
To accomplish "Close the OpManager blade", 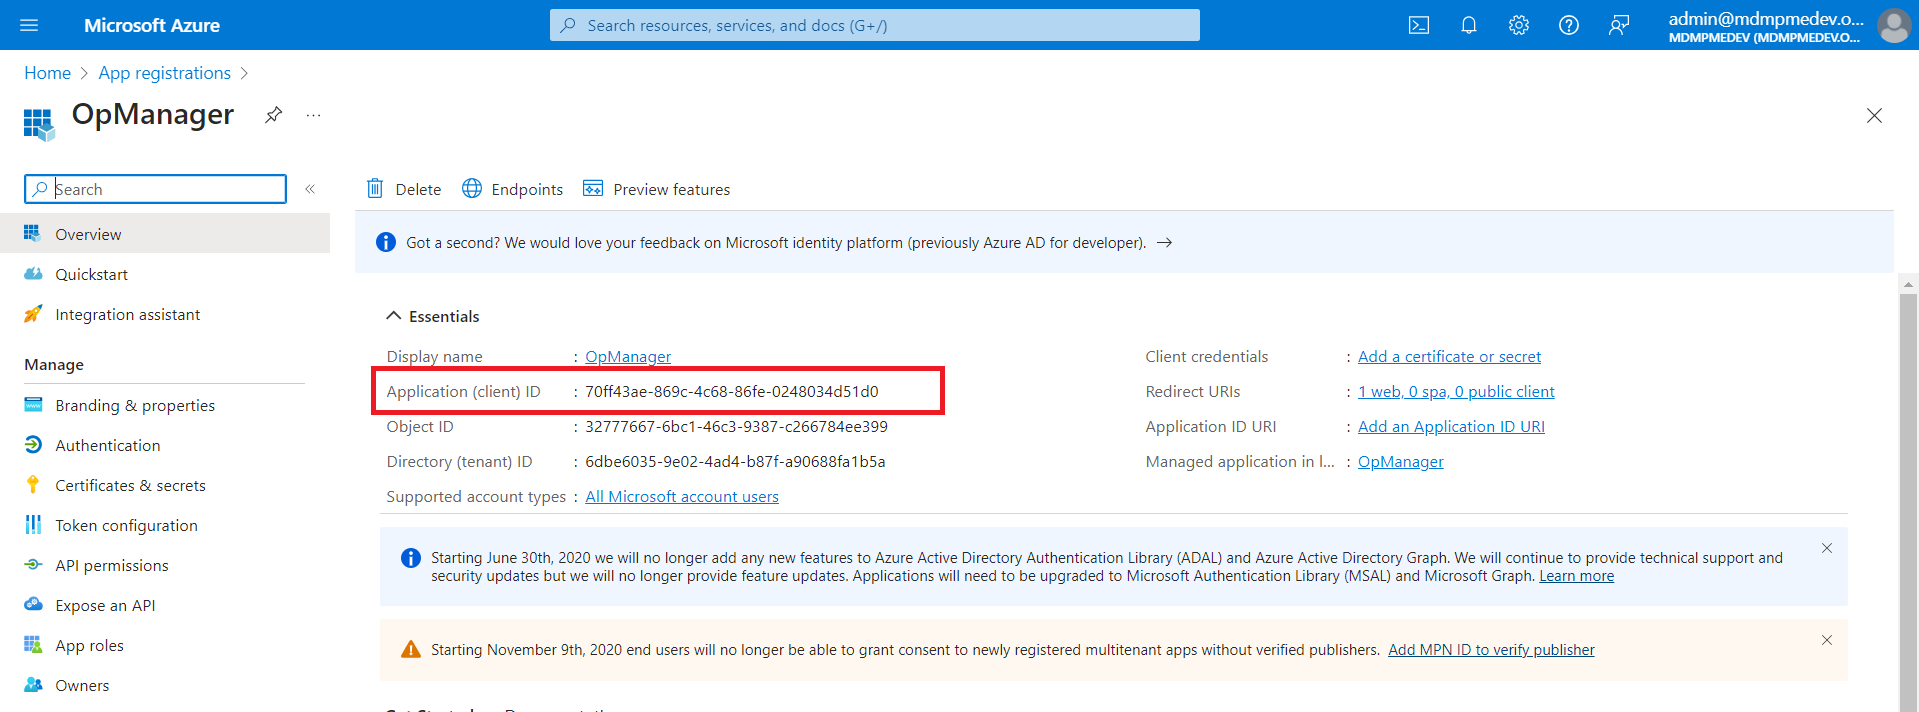I will coord(1874,116).
